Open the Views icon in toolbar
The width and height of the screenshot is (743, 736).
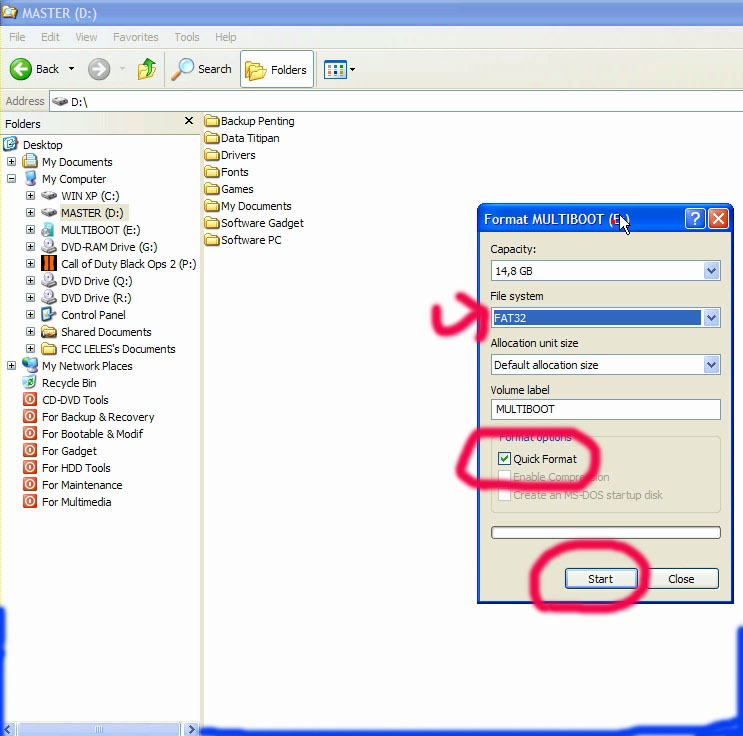coord(335,70)
